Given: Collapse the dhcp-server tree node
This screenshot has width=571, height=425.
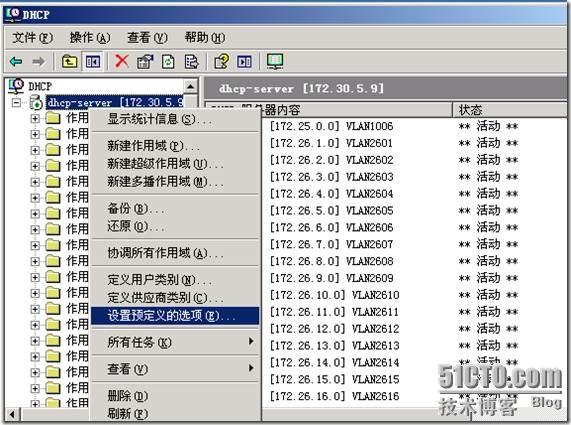Looking at the screenshot, I should pos(16,103).
